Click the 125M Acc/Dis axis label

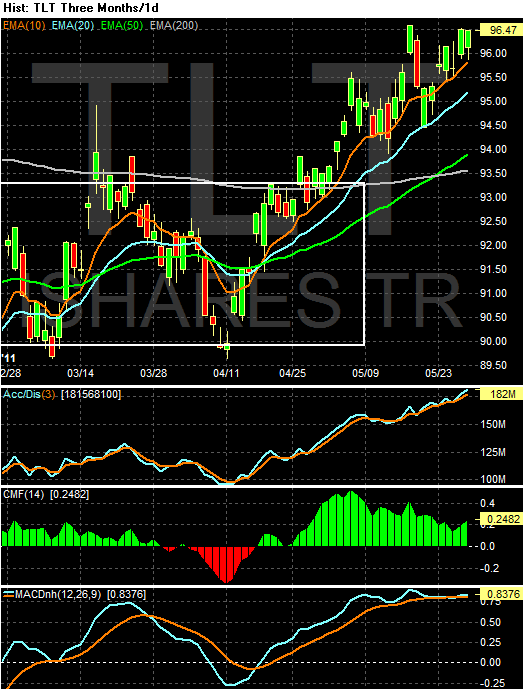(493, 452)
